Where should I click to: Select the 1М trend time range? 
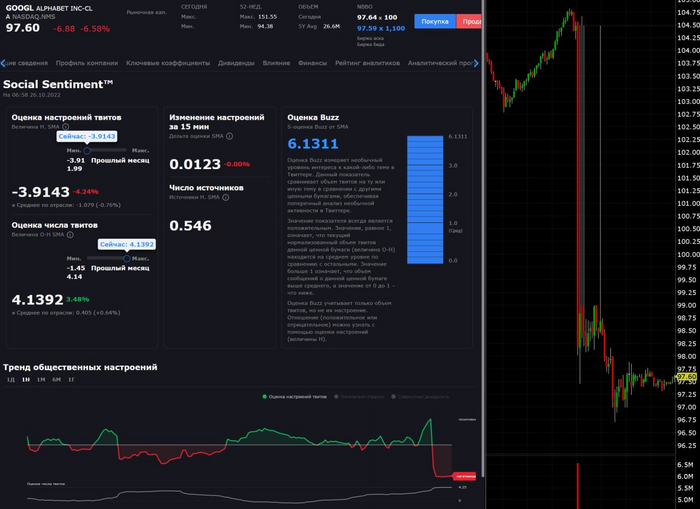coord(40,380)
